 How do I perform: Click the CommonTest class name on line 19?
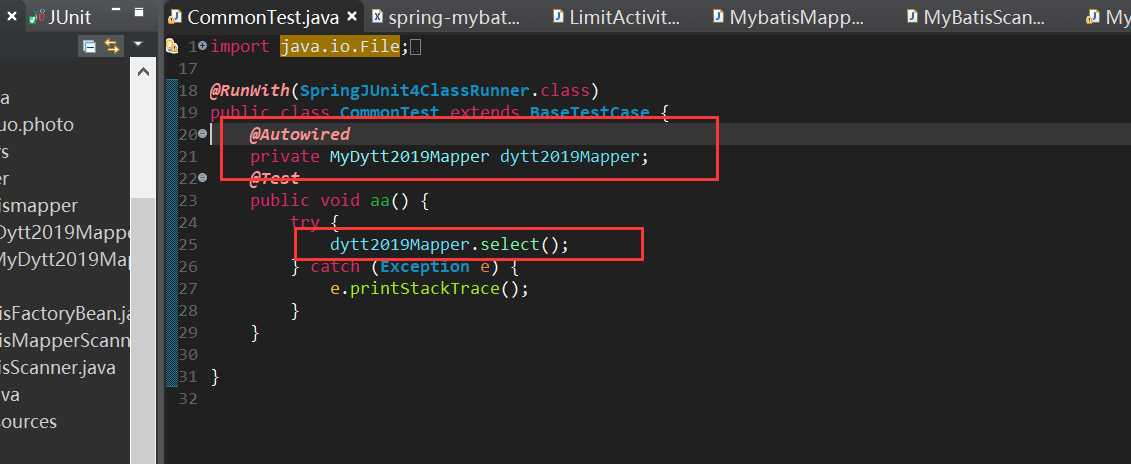coord(389,113)
